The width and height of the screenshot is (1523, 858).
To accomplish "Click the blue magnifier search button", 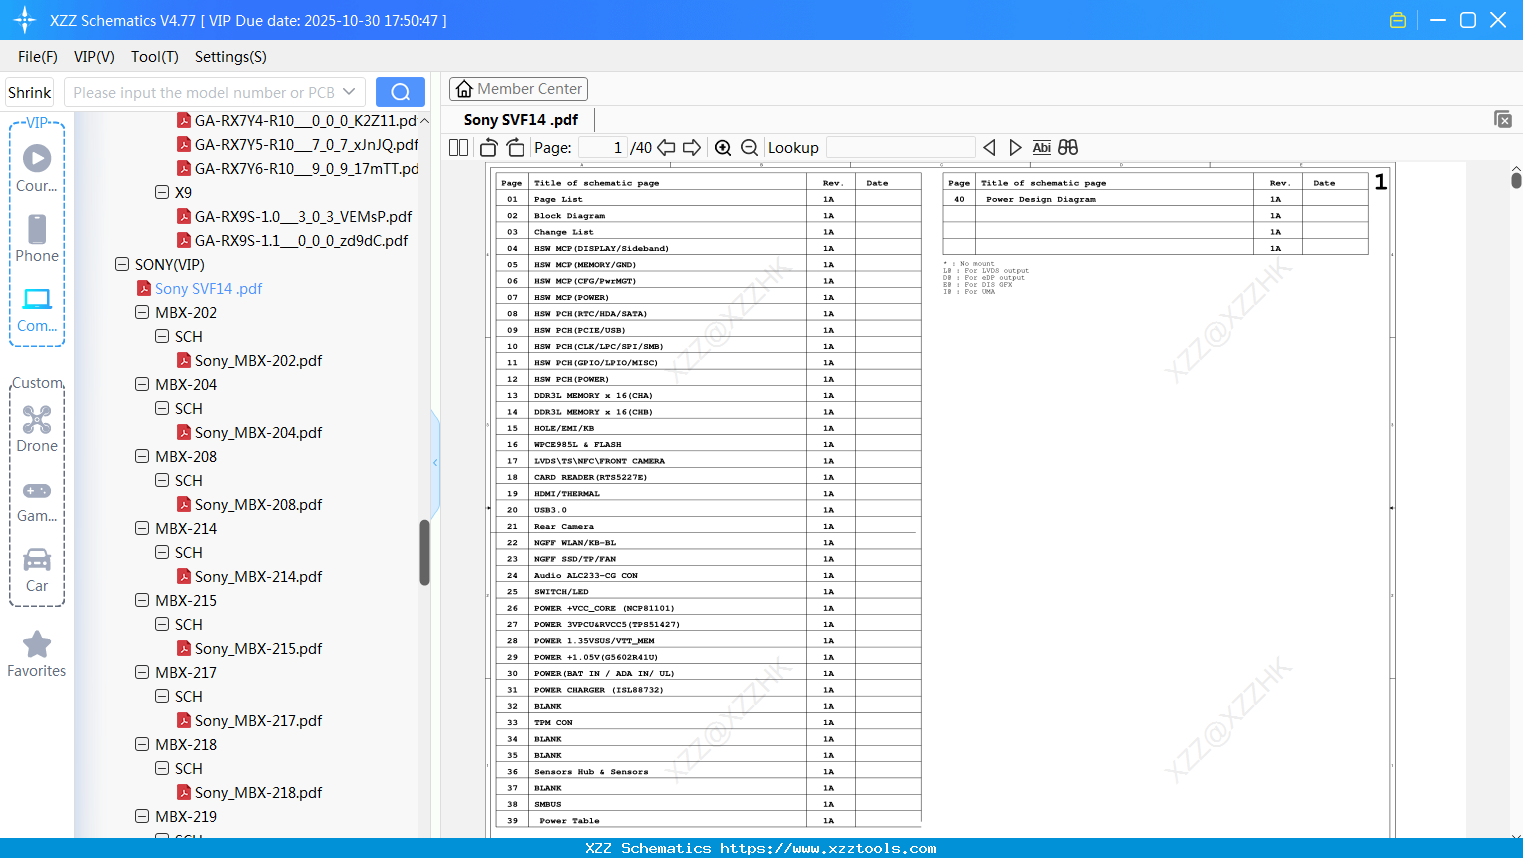I will [400, 92].
